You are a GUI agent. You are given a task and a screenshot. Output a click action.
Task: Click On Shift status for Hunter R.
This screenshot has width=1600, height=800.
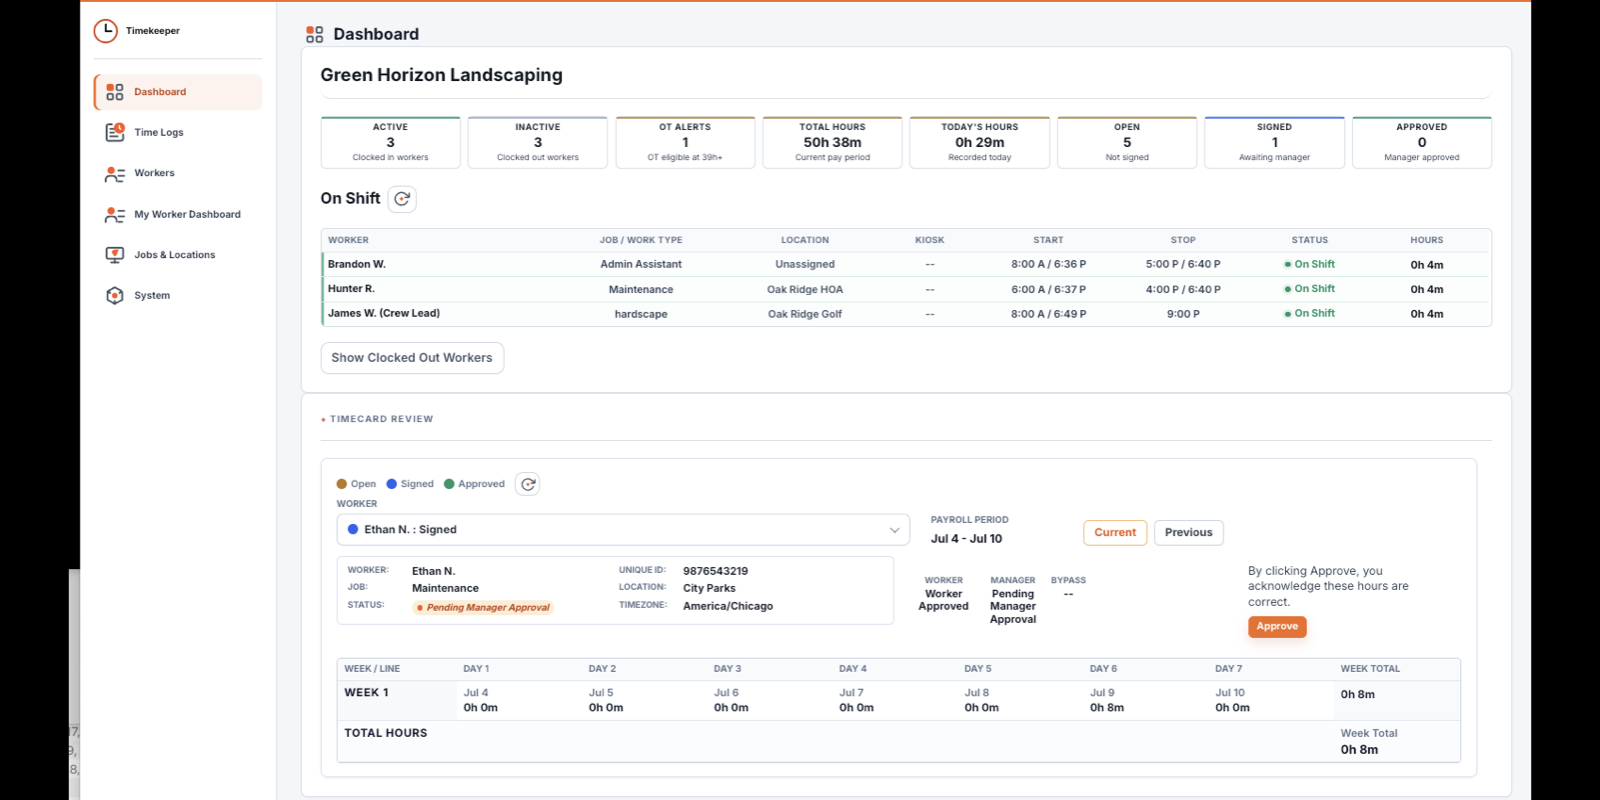(x=1310, y=289)
